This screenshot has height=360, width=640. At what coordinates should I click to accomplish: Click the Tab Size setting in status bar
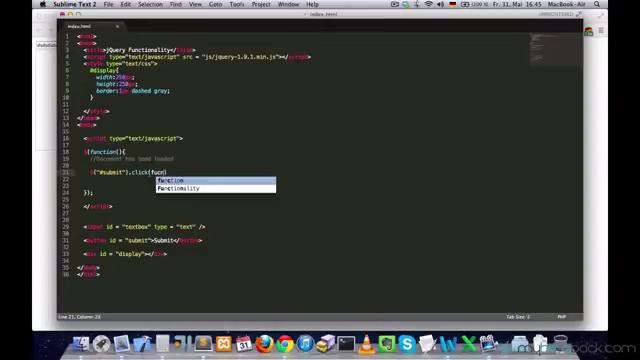coord(518,317)
